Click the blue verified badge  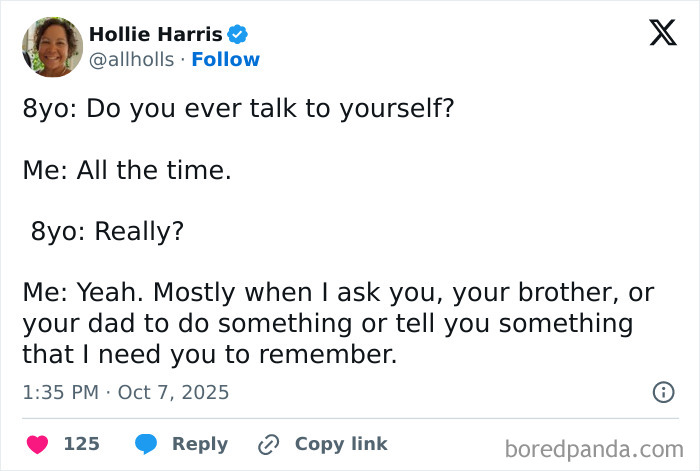tap(238, 34)
